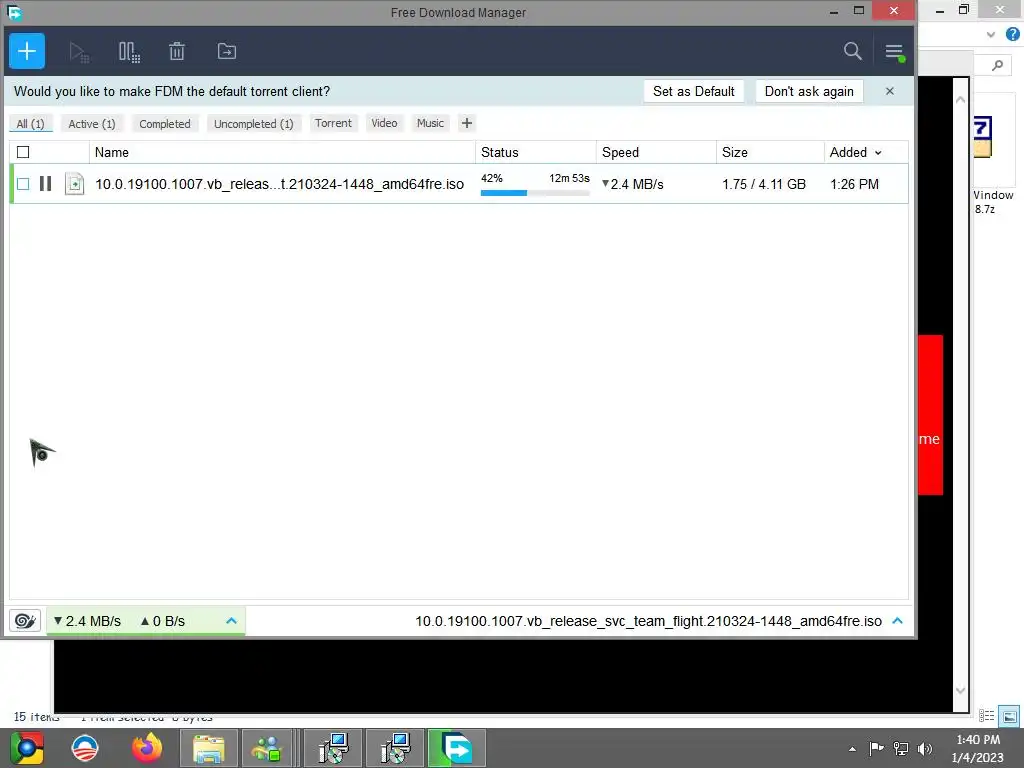1024x768 pixels.
Task: Launch Firefox from the taskbar
Action: [147, 748]
